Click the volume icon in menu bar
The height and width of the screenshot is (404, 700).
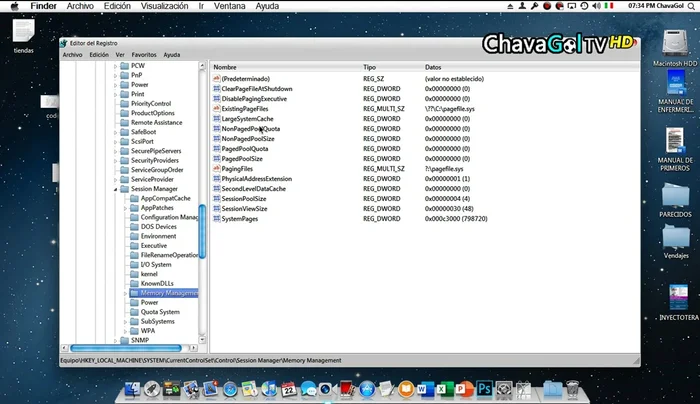point(596,6)
